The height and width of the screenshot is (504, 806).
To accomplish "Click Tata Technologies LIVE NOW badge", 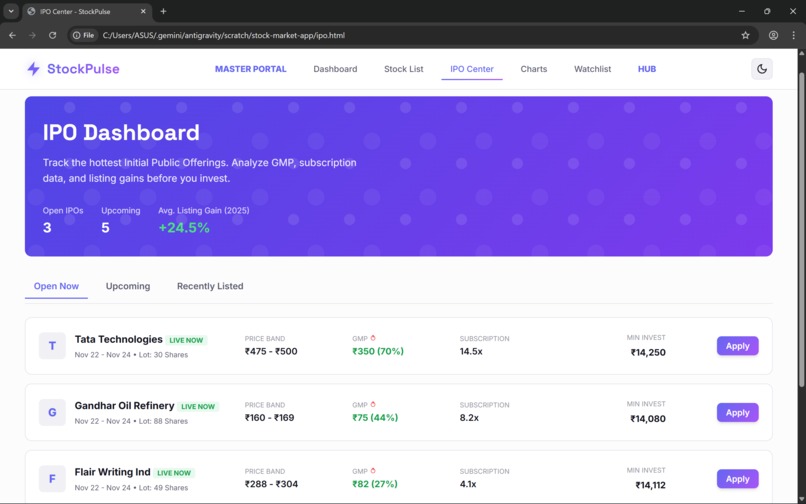I will [x=187, y=340].
